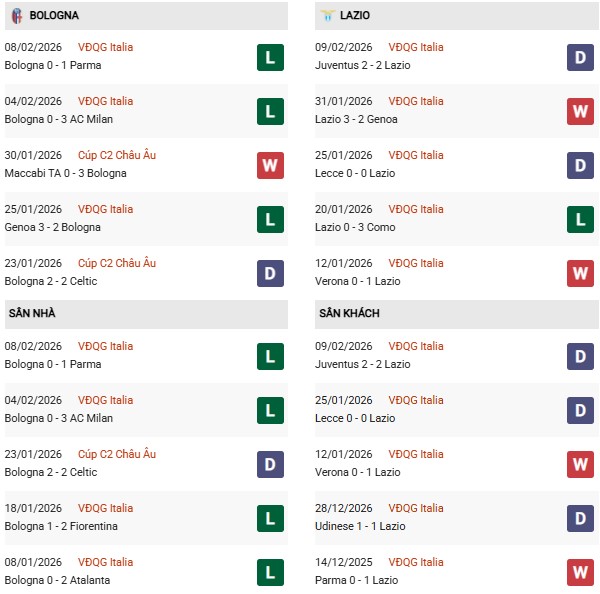Select the SÂN KHÁCH section header
This screenshot has width=600, height=594.
[349, 314]
